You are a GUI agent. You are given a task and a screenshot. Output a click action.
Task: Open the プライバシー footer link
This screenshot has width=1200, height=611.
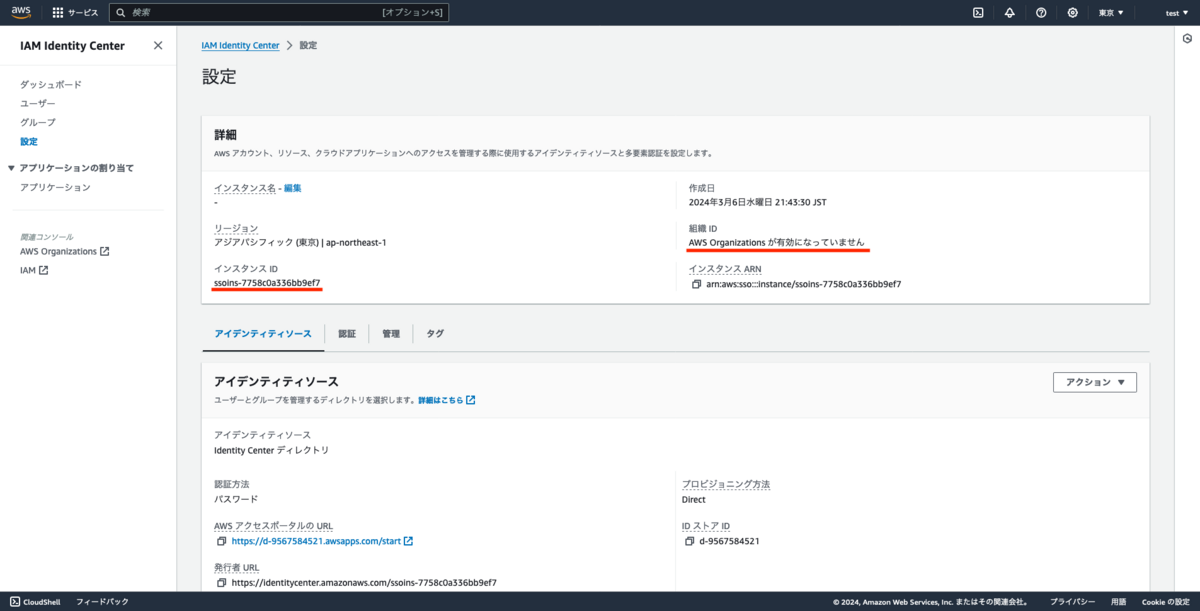(1072, 601)
